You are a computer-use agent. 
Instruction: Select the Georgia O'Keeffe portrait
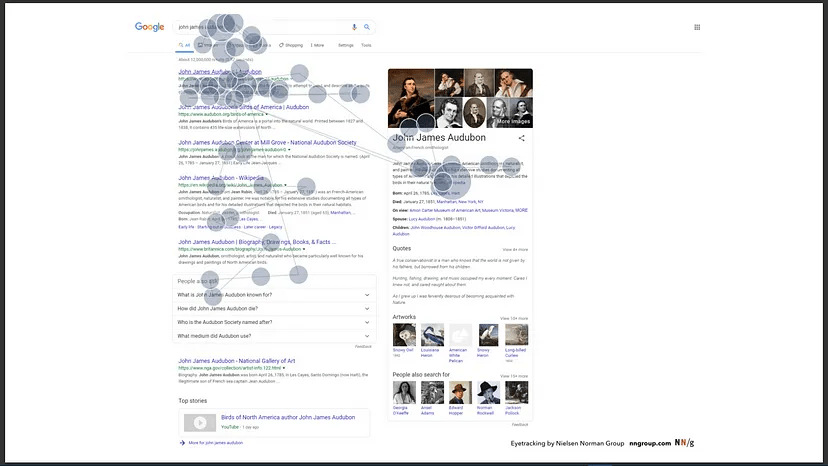pos(404,393)
